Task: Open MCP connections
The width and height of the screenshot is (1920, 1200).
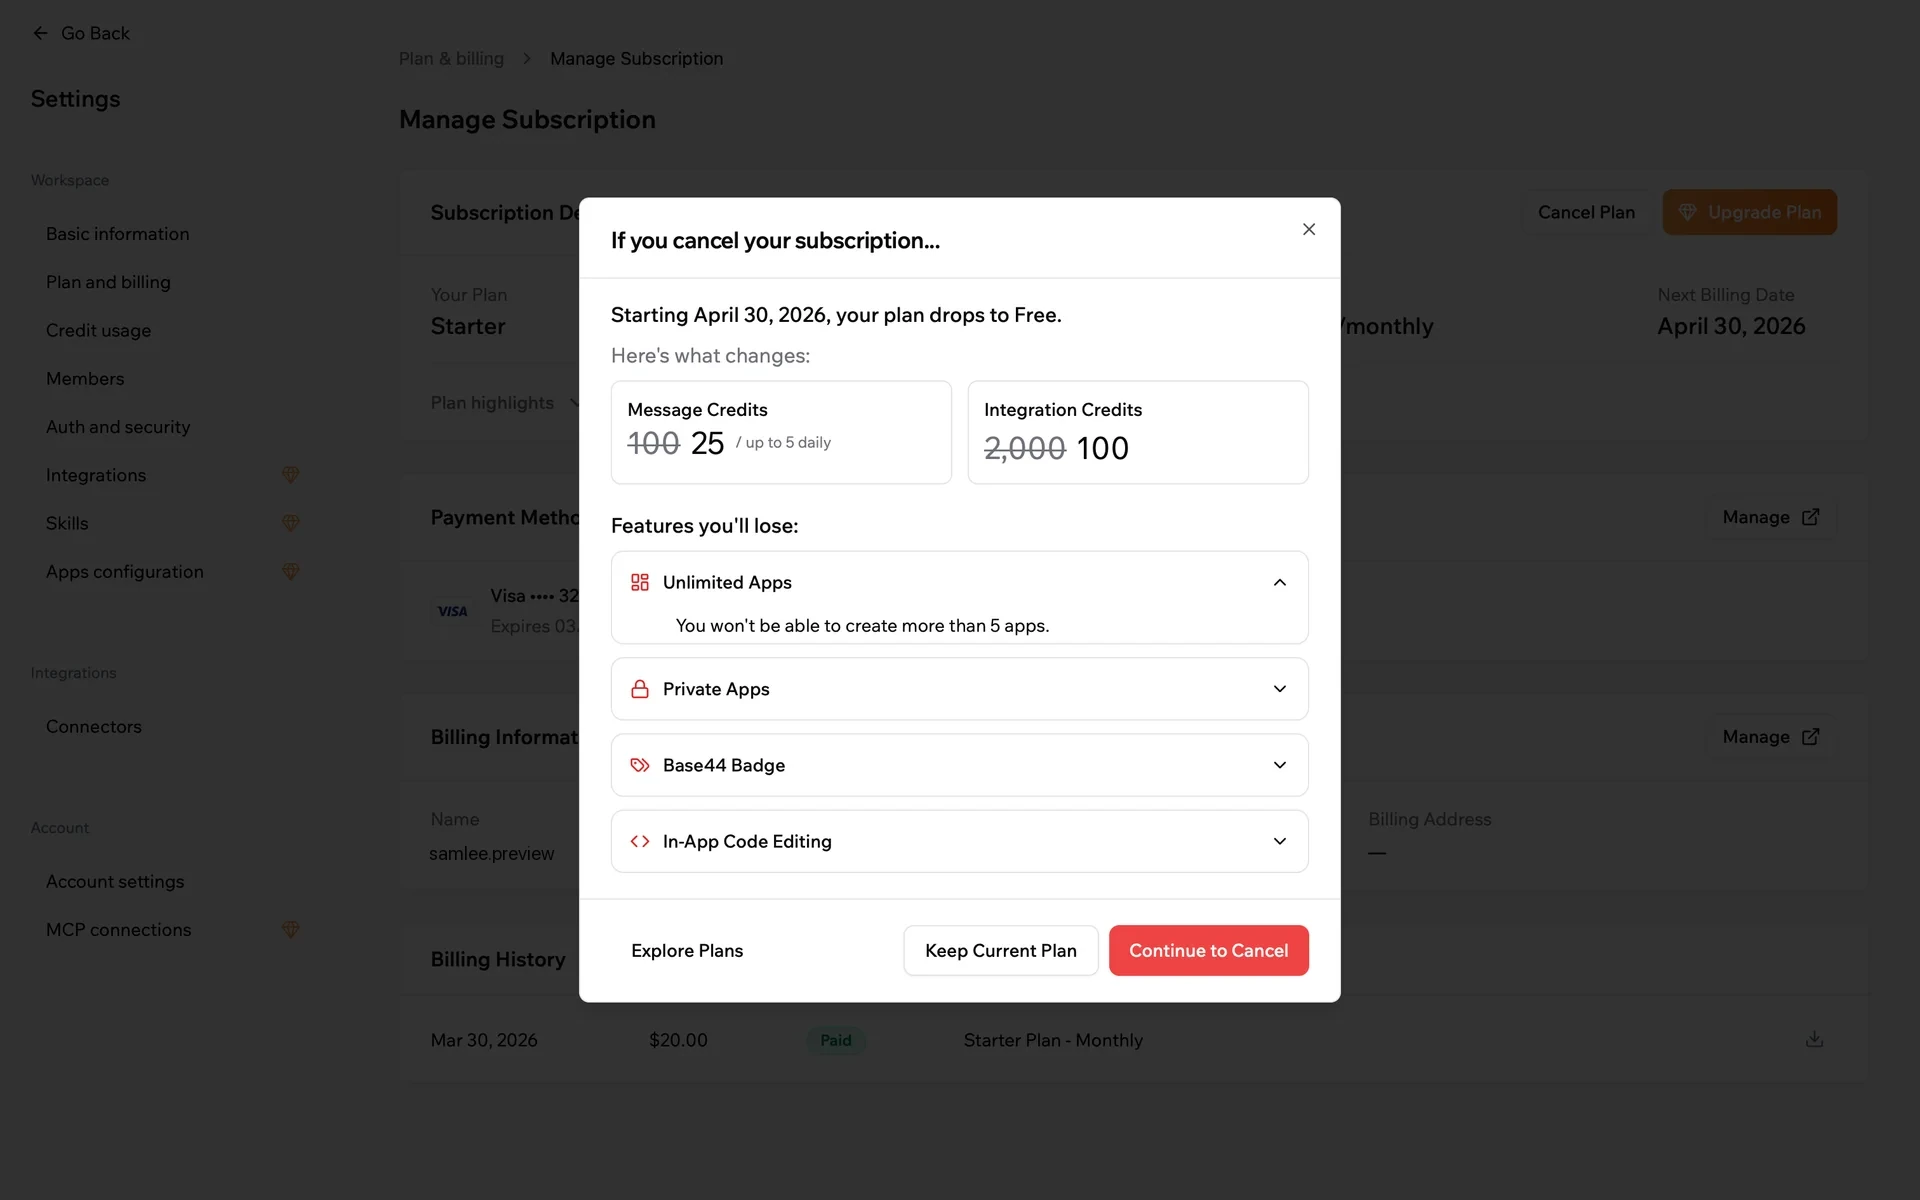Action: [x=118, y=929]
